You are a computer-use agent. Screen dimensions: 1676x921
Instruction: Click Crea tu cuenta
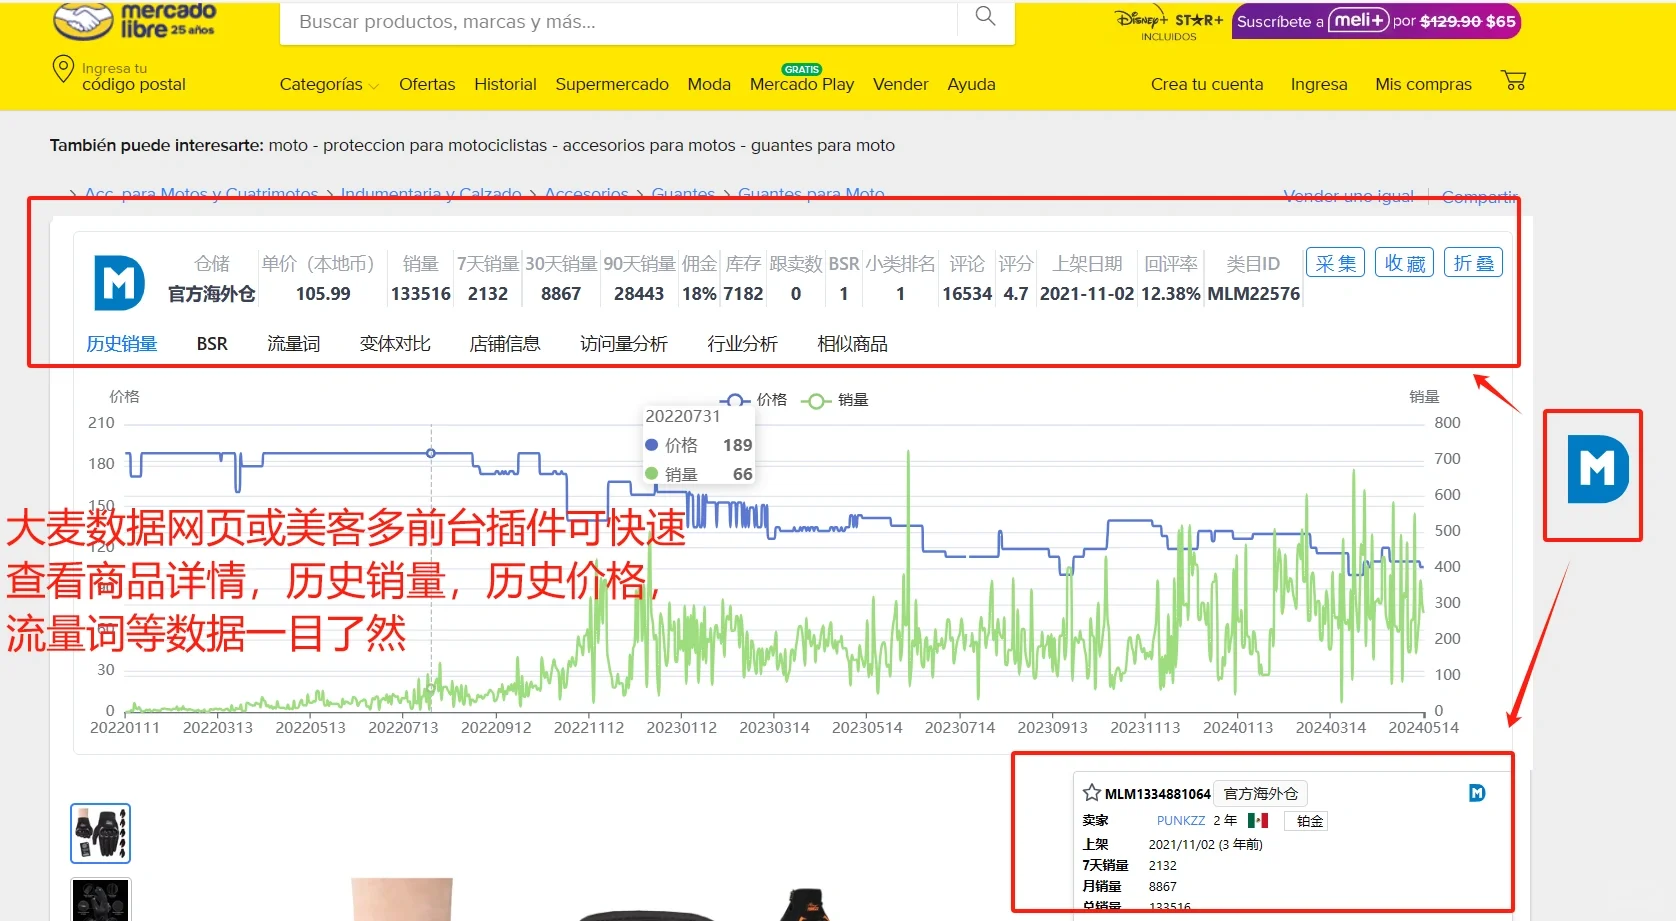1207,85
